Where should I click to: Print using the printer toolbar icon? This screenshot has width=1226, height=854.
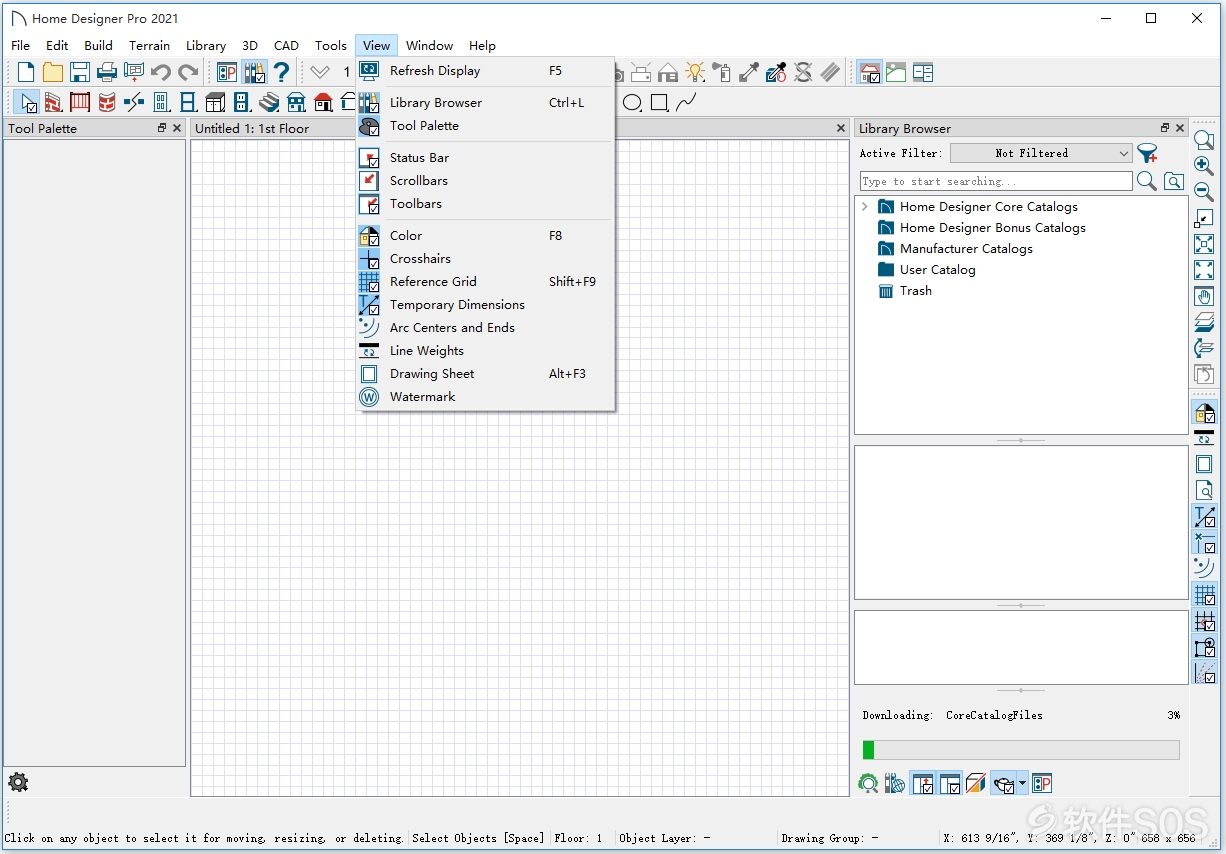click(107, 72)
